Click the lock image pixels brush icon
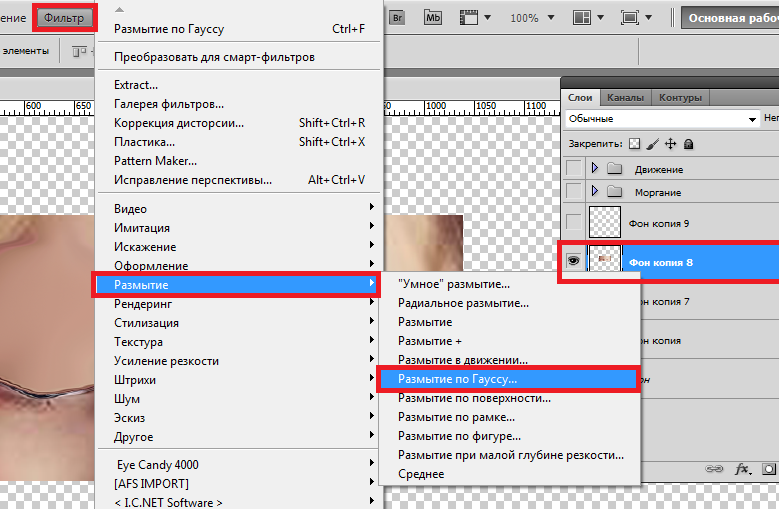This screenshot has width=779, height=509. click(x=652, y=144)
